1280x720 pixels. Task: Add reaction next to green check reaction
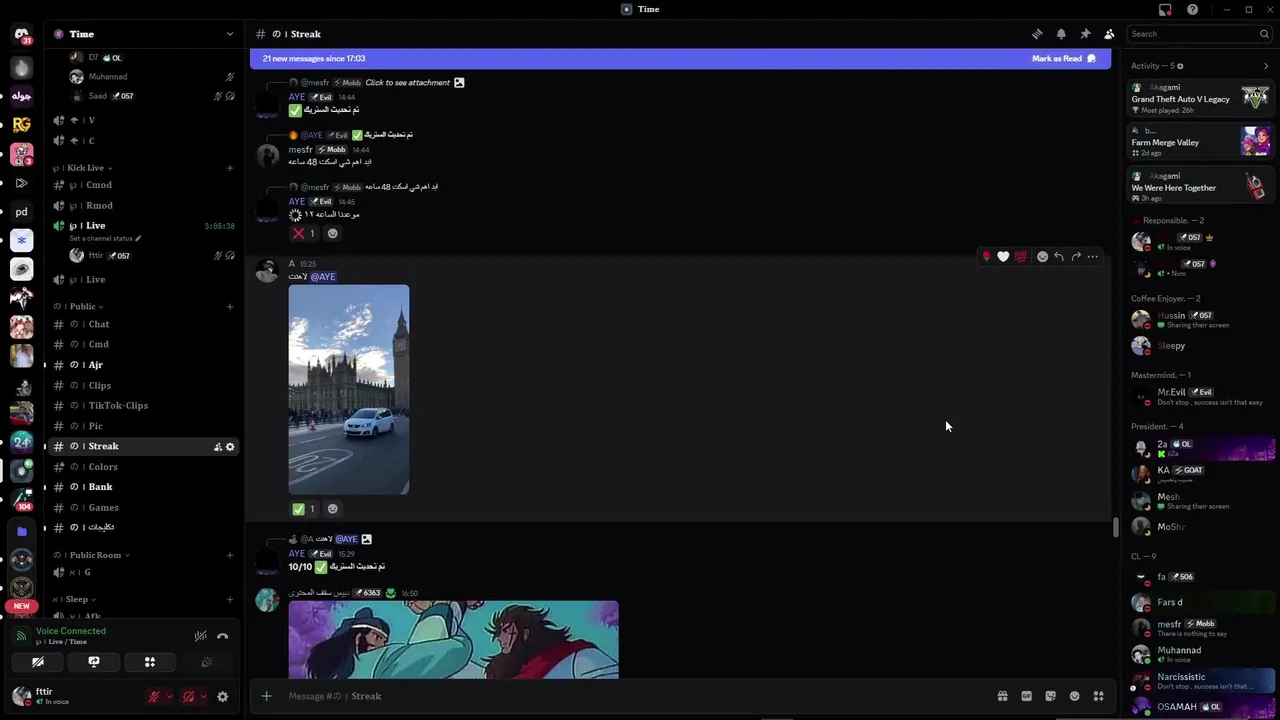[333, 509]
